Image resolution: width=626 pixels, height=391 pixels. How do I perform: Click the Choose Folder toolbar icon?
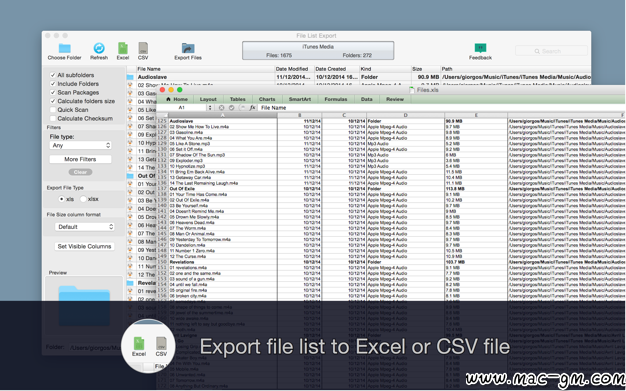(x=64, y=48)
